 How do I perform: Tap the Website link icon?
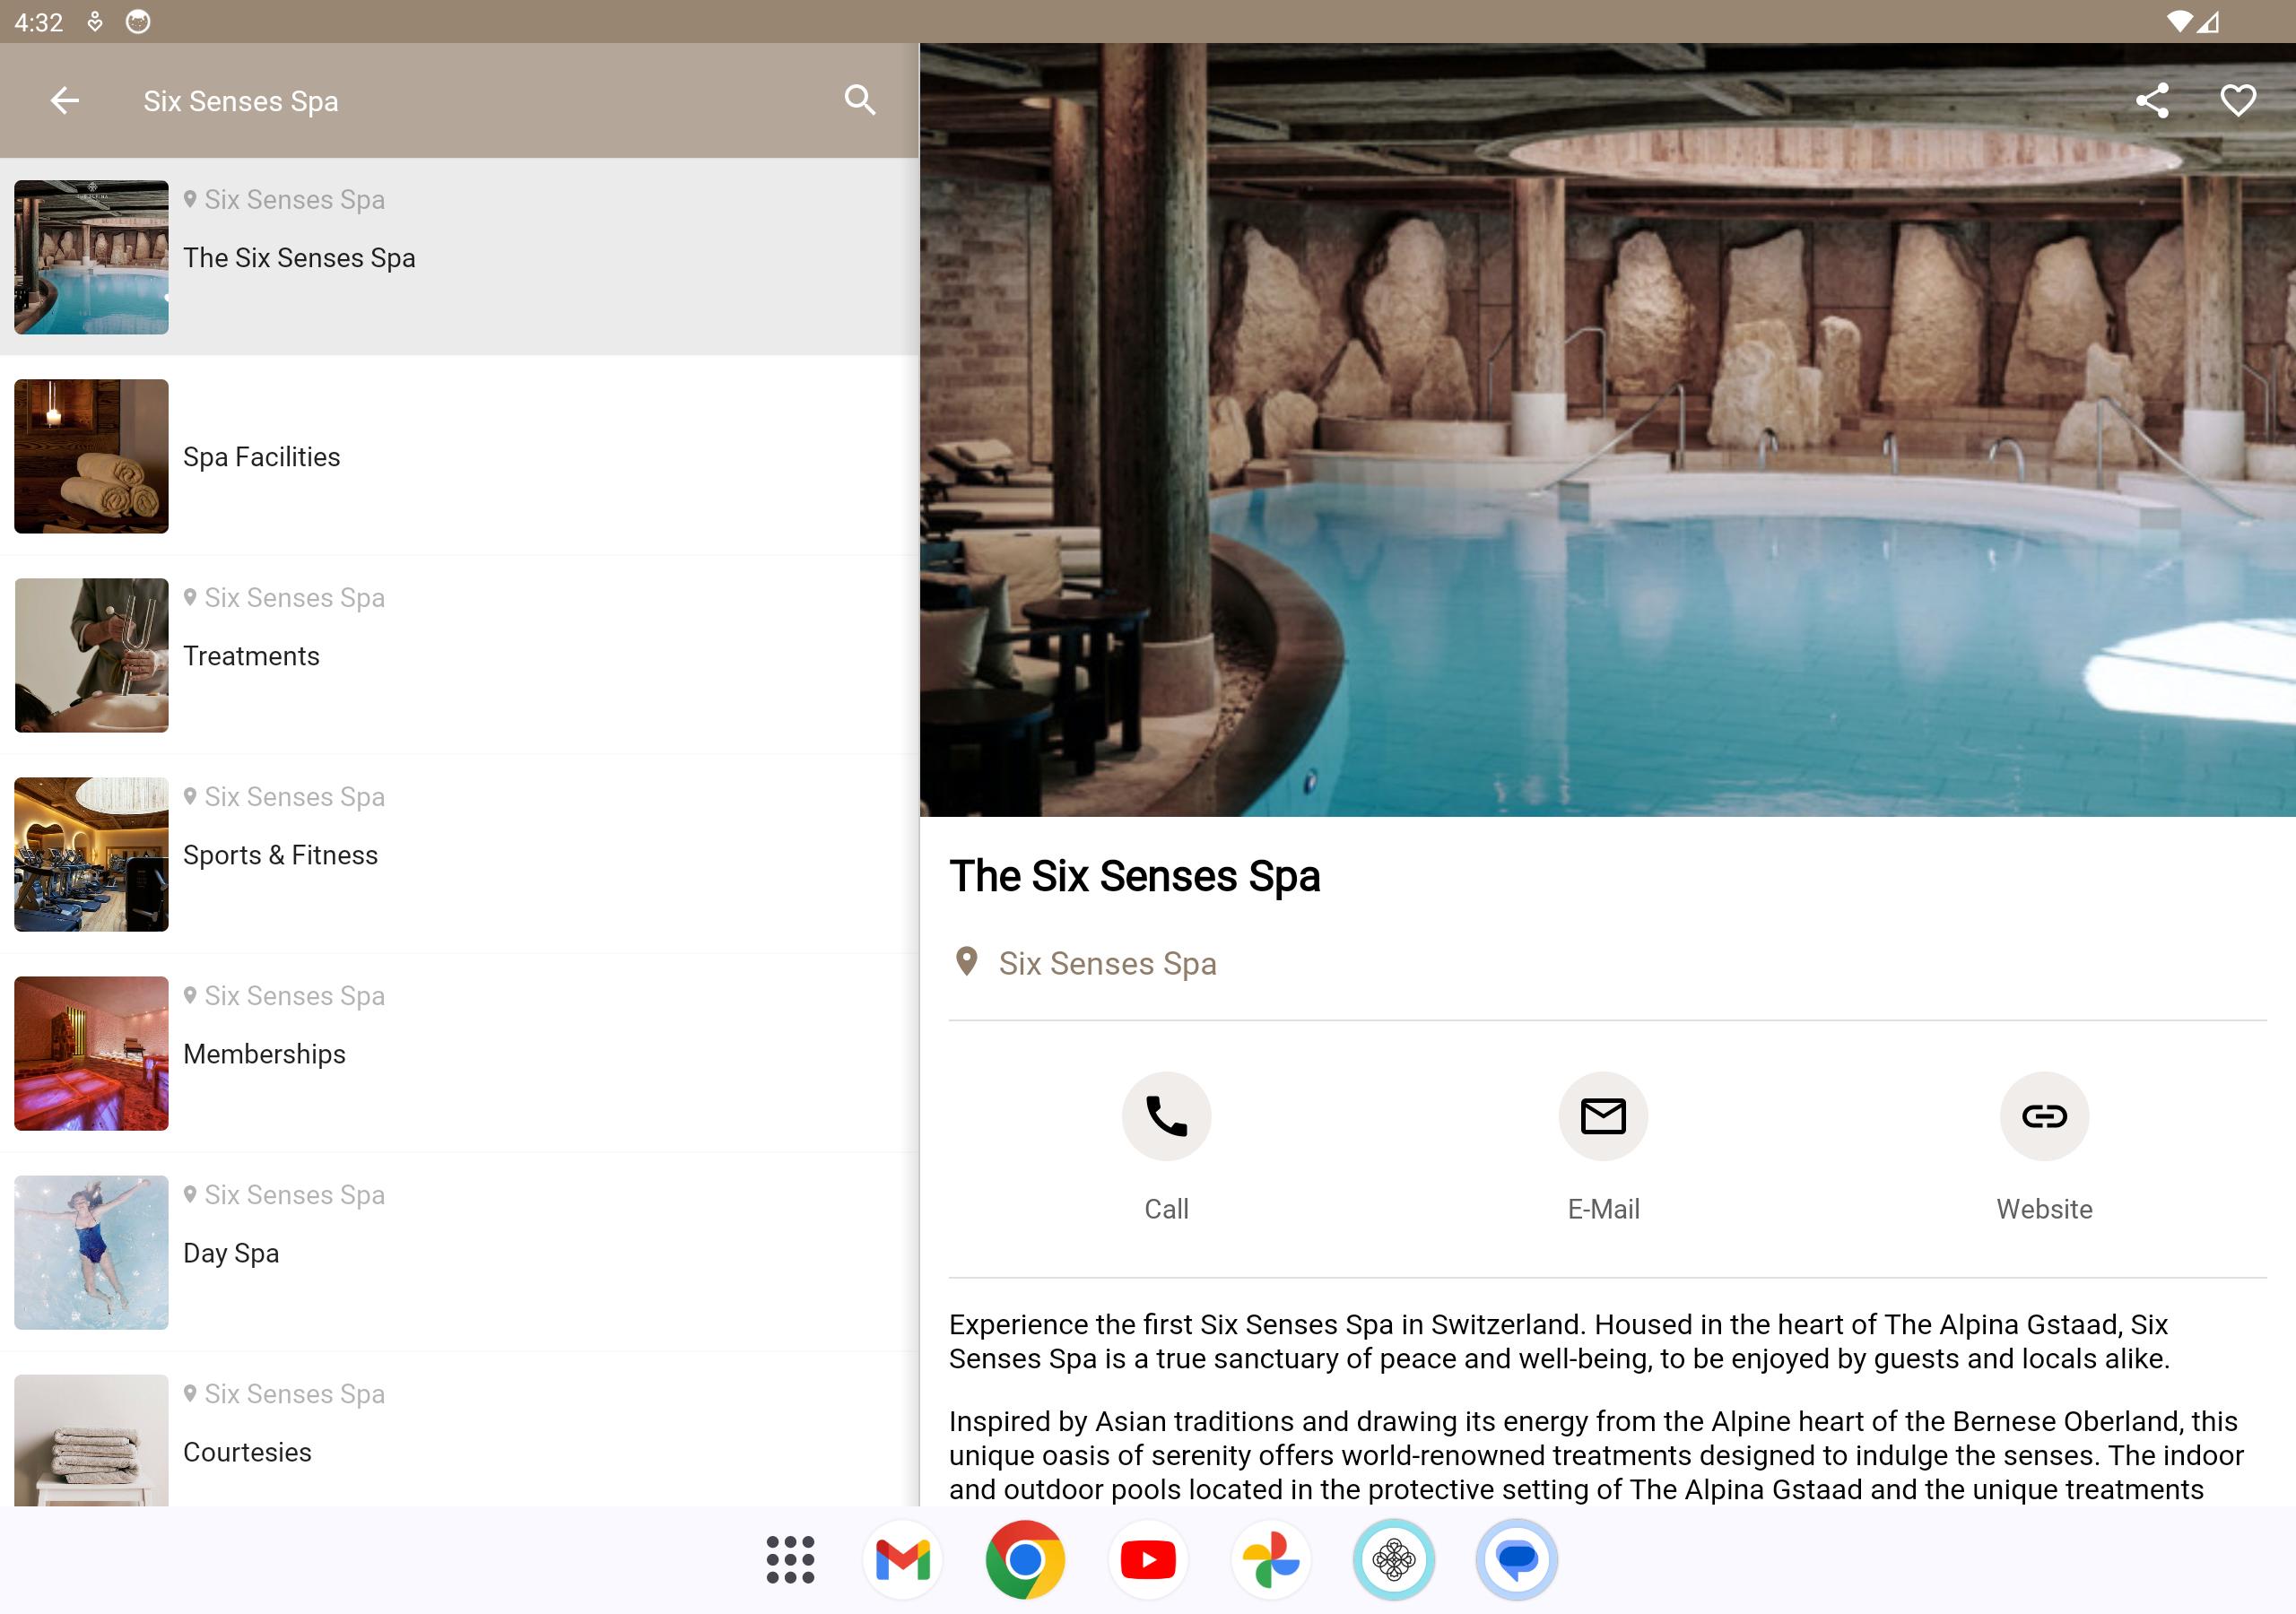(2044, 1116)
